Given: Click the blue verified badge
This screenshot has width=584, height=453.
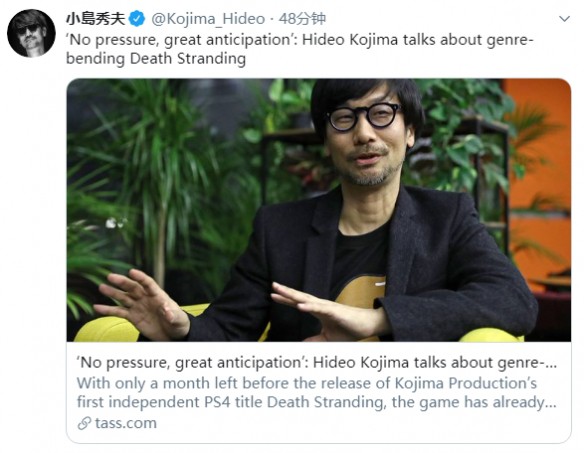Looking at the screenshot, I should [x=137, y=19].
